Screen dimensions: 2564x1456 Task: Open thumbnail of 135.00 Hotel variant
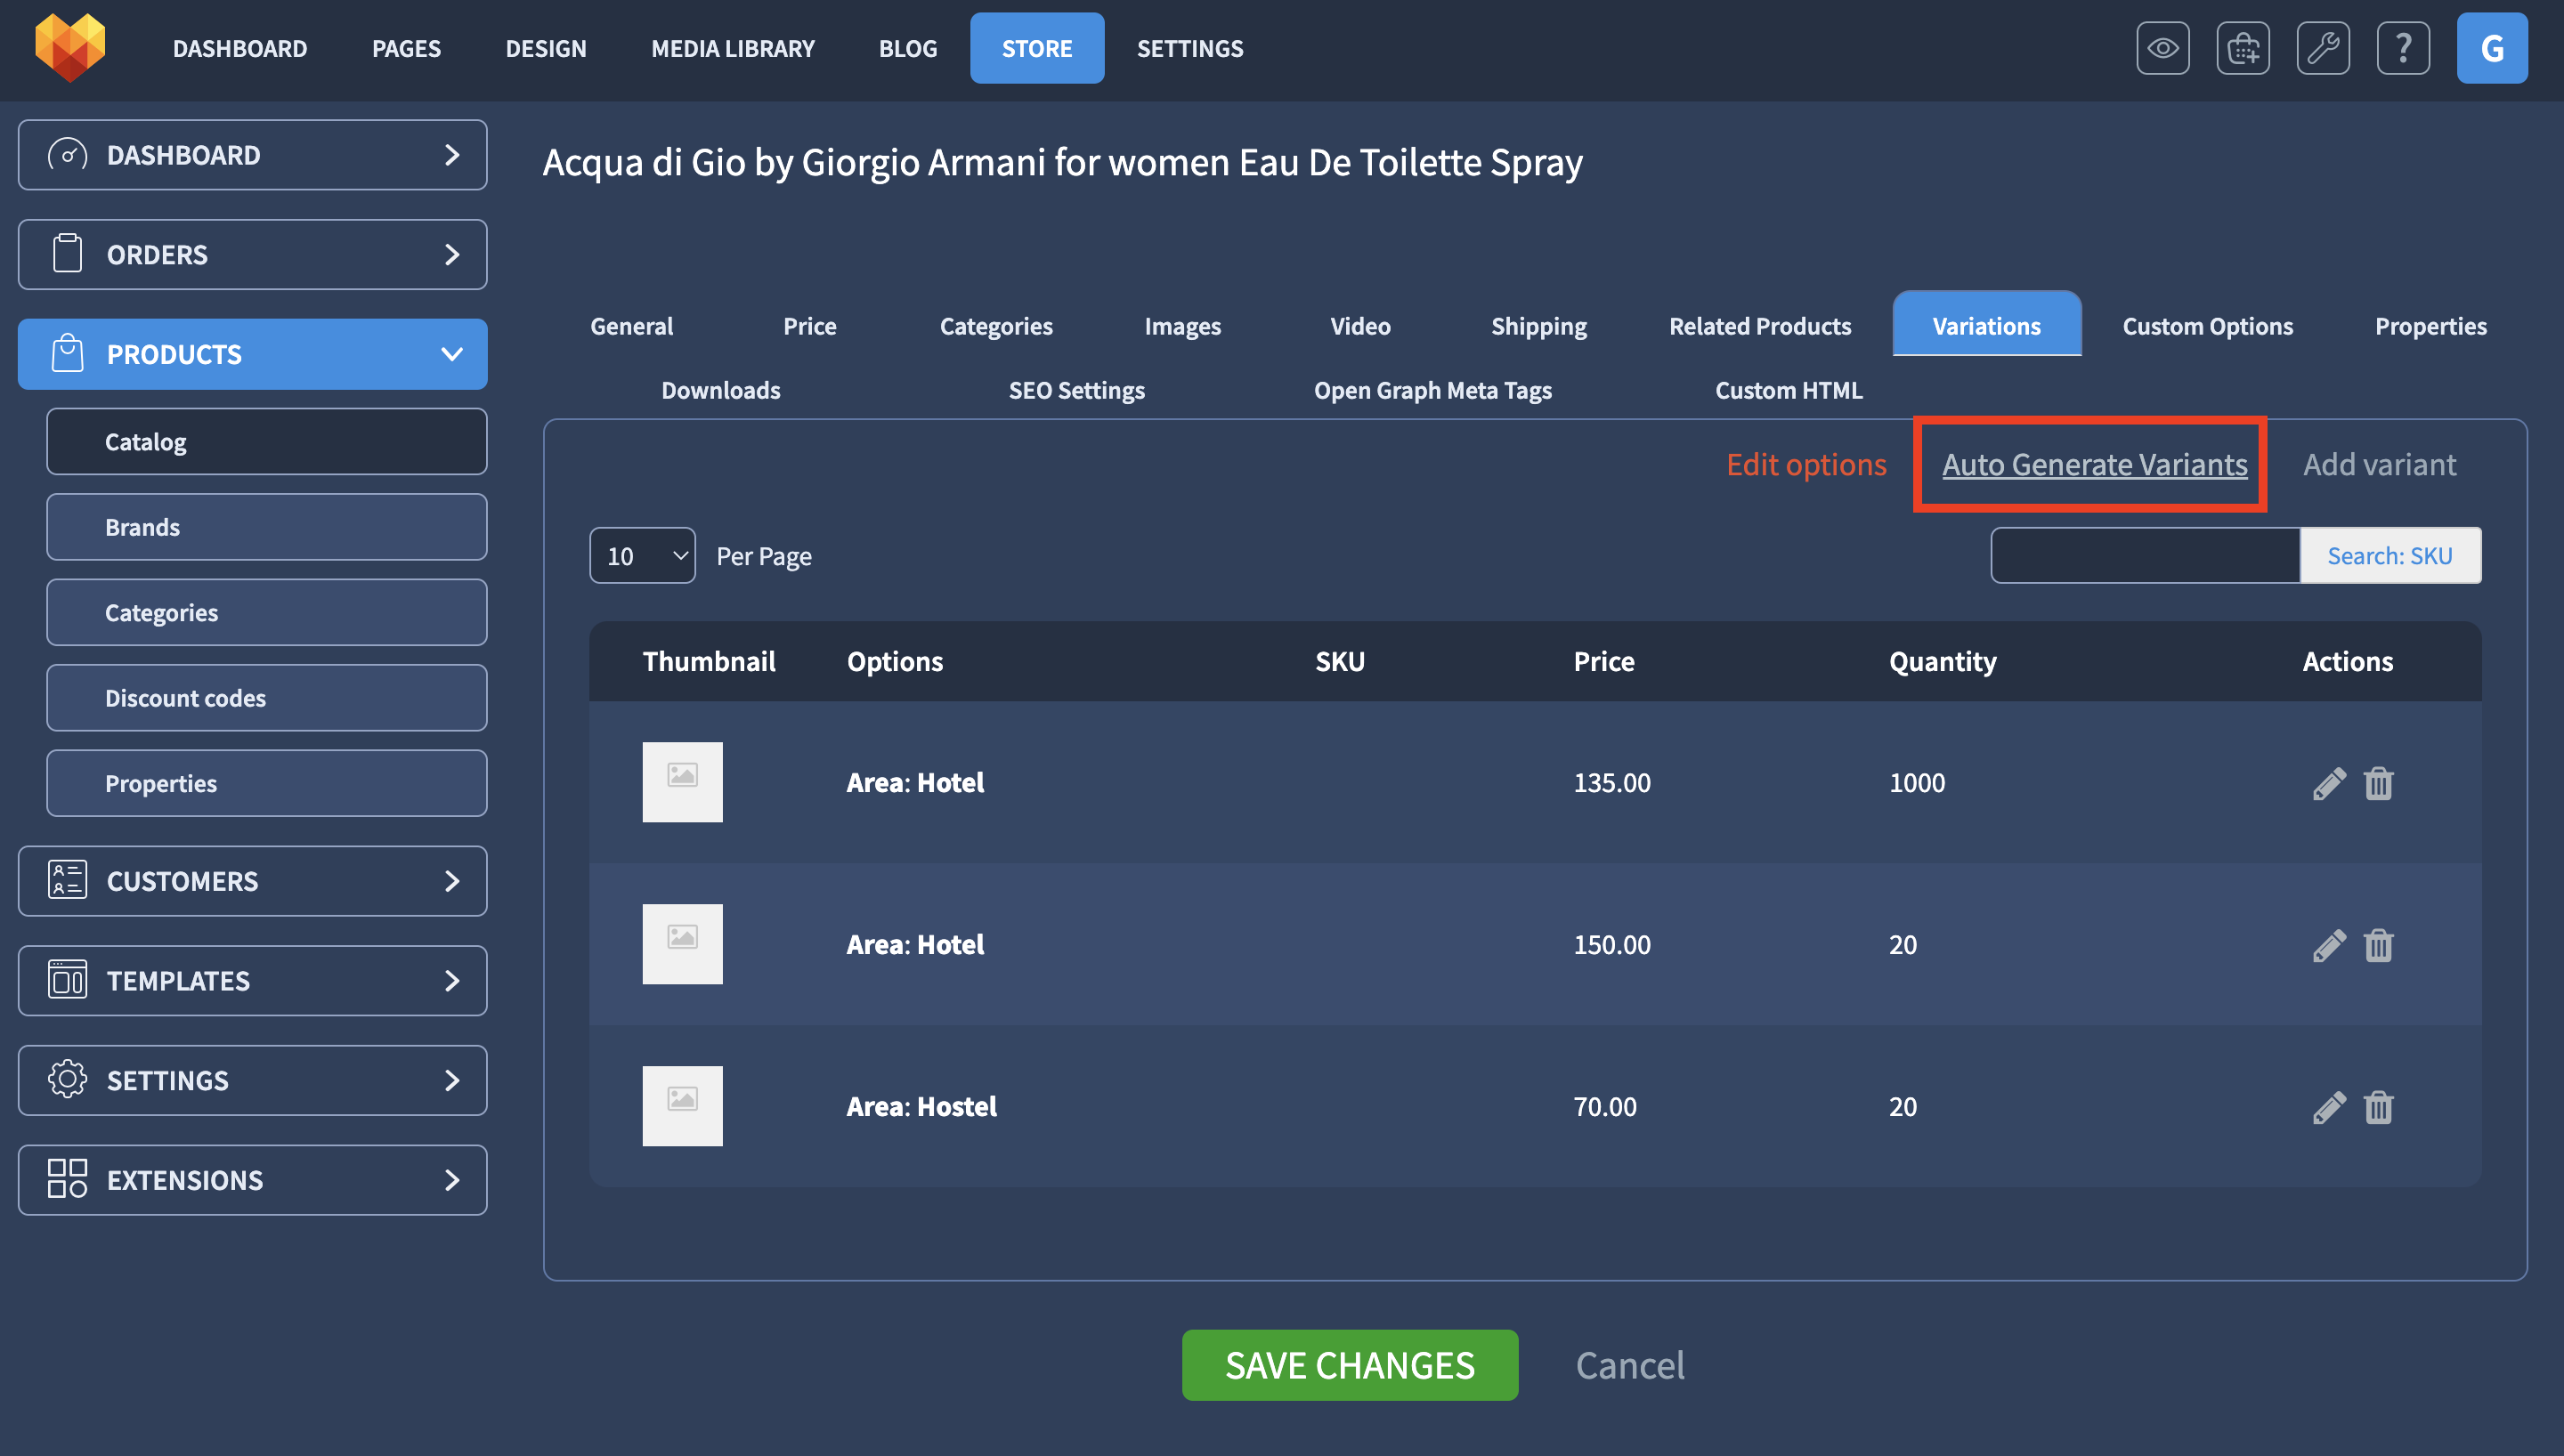[682, 782]
